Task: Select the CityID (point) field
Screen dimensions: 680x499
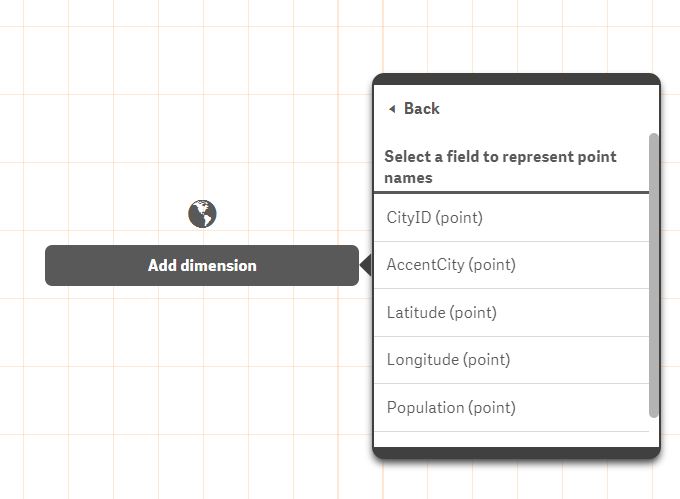Action: pos(434,217)
